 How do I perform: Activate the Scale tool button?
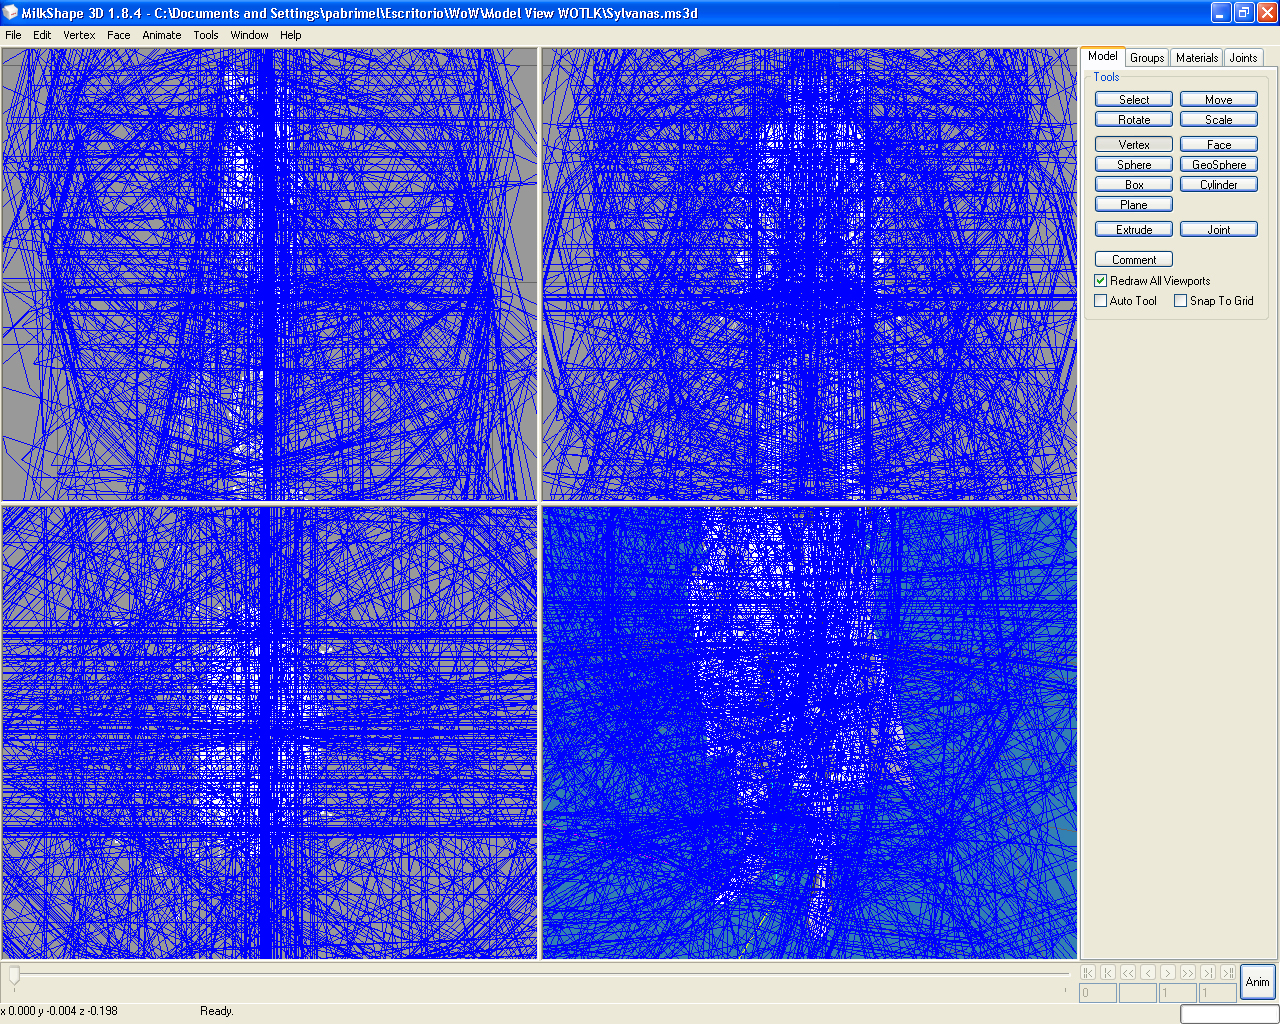1219,119
